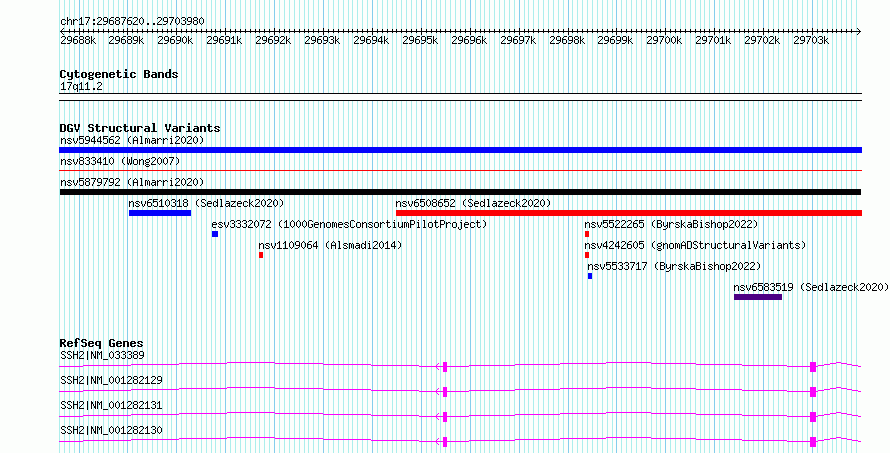Open nsv5944562 (Almarri2020) label
Image resolution: width=890 pixels, height=453 pixels.
[x=132, y=140]
